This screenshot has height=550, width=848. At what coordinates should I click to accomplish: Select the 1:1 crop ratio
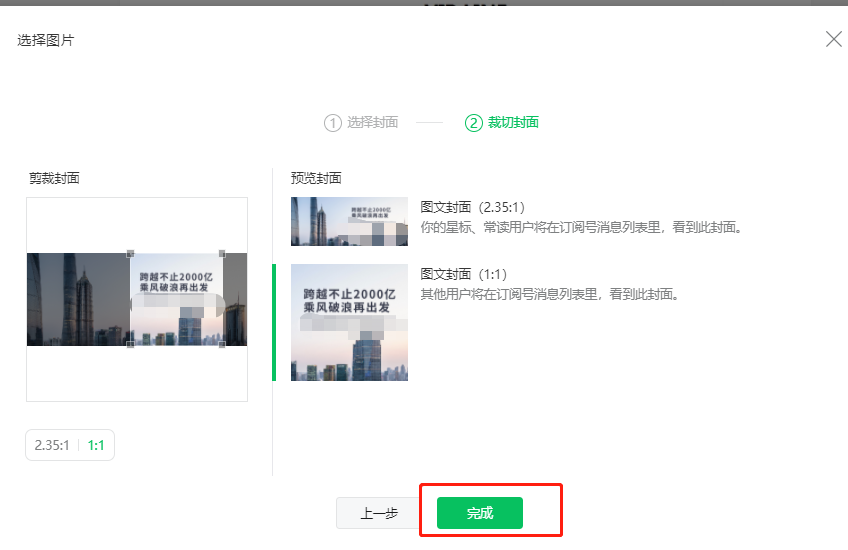click(x=96, y=445)
